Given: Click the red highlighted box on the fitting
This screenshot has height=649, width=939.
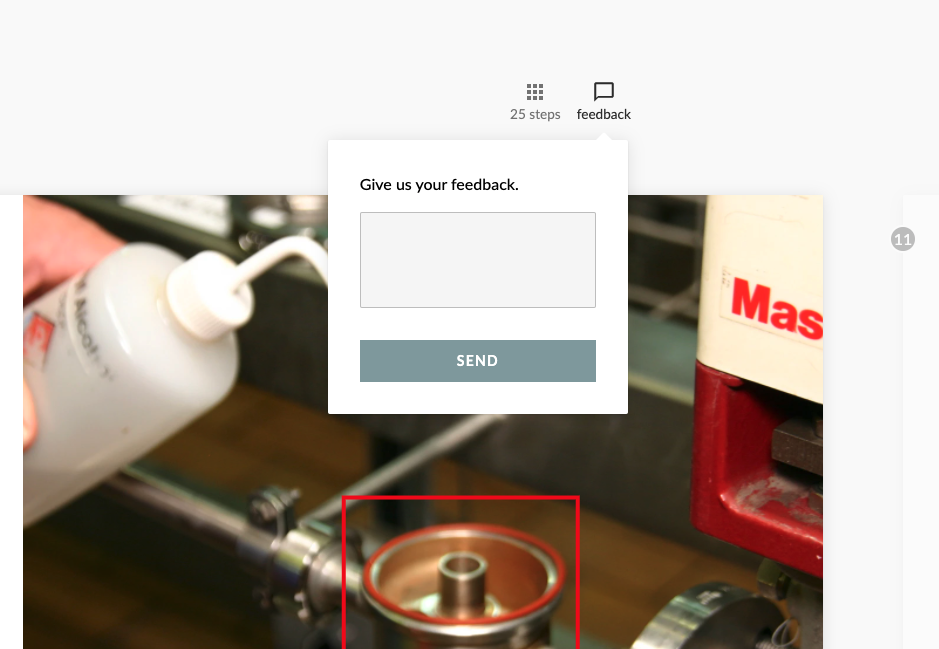Looking at the screenshot, I should click(x=461, y=572).
